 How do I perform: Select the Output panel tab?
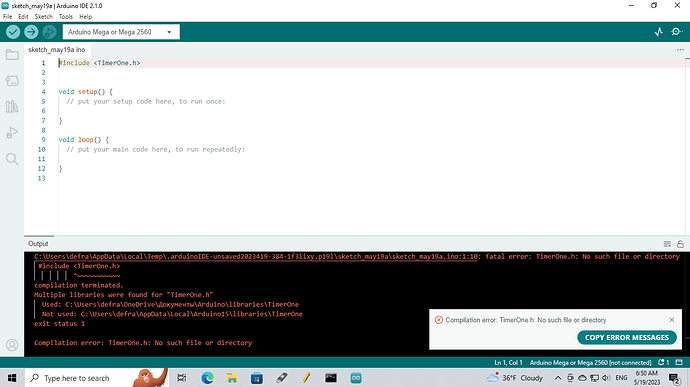click(x=38, y=244)
